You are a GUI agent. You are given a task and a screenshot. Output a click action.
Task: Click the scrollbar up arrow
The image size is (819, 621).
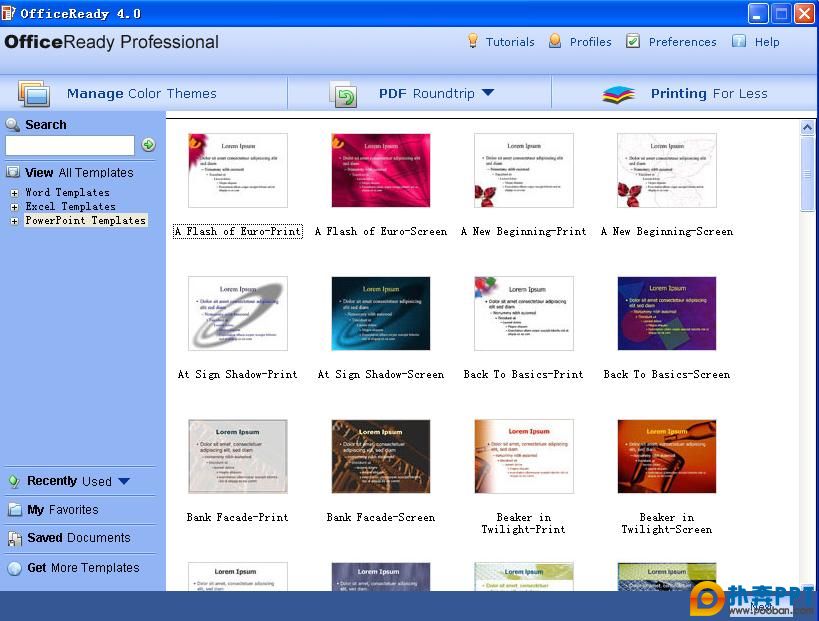[807, 127]
